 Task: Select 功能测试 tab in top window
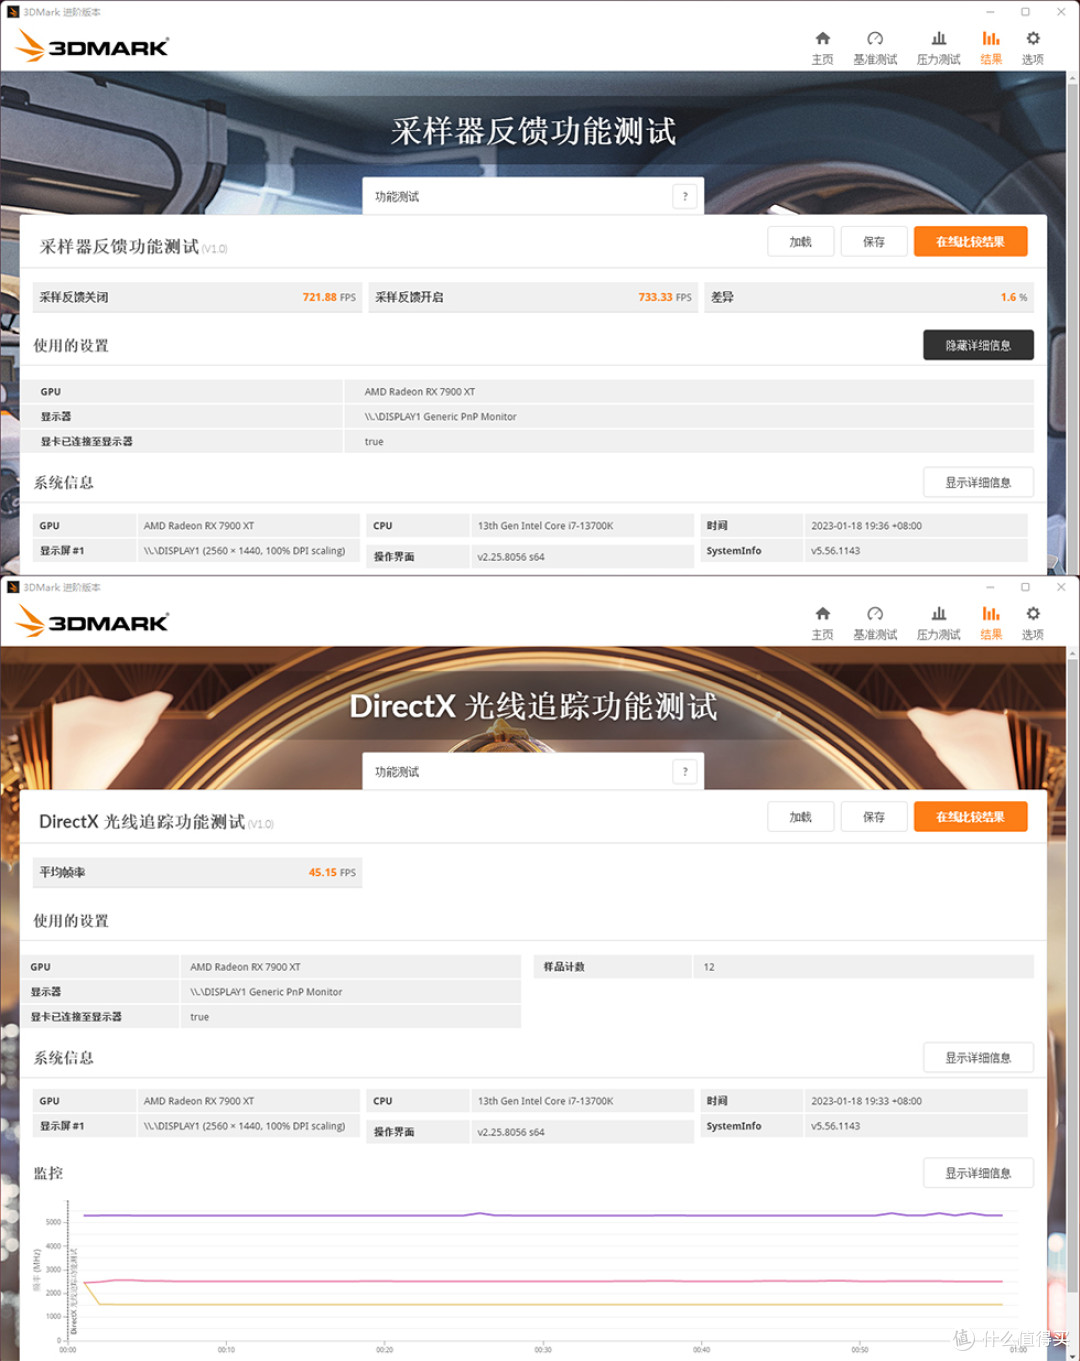pyautogui.click(x=533, y=196)
